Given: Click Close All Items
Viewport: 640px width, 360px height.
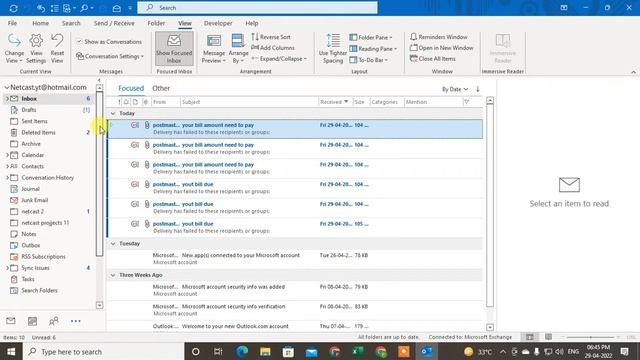Looking at the screenshot, I should click(x=433, y=59).
